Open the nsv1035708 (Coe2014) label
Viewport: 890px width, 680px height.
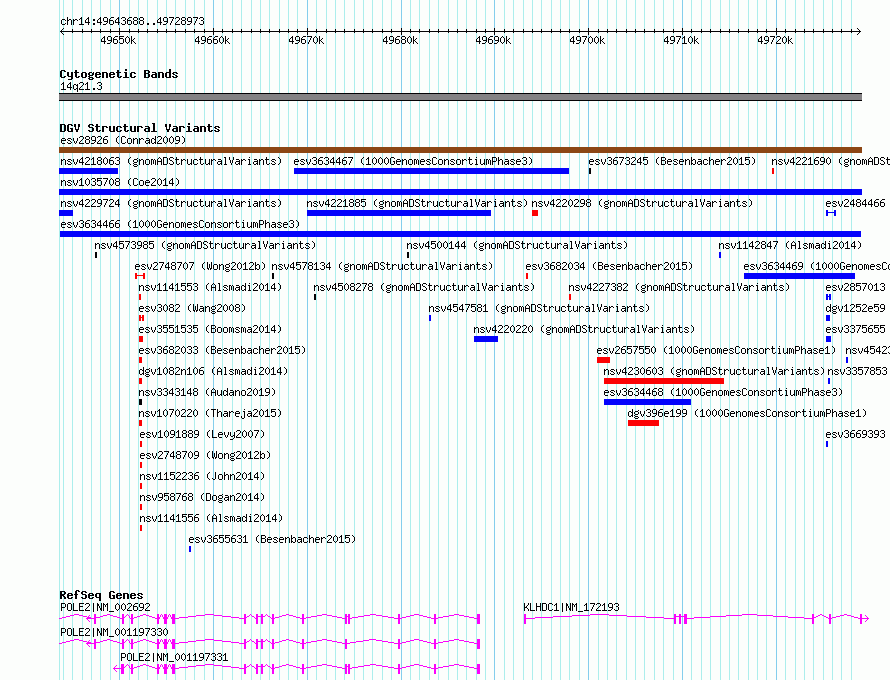(120, 182)
